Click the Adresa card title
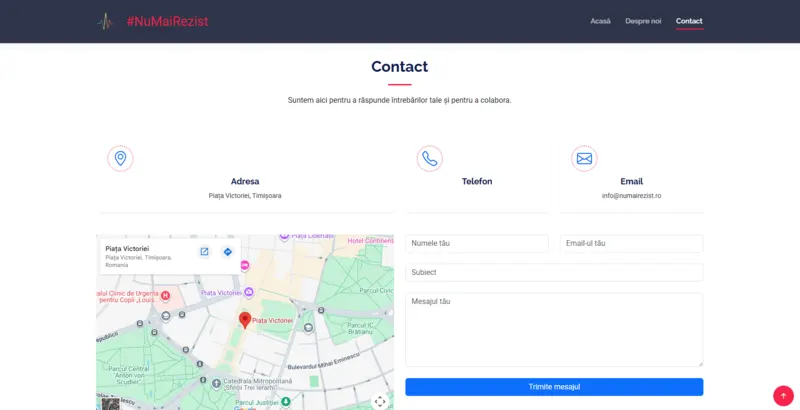 [x=245, y=182]
